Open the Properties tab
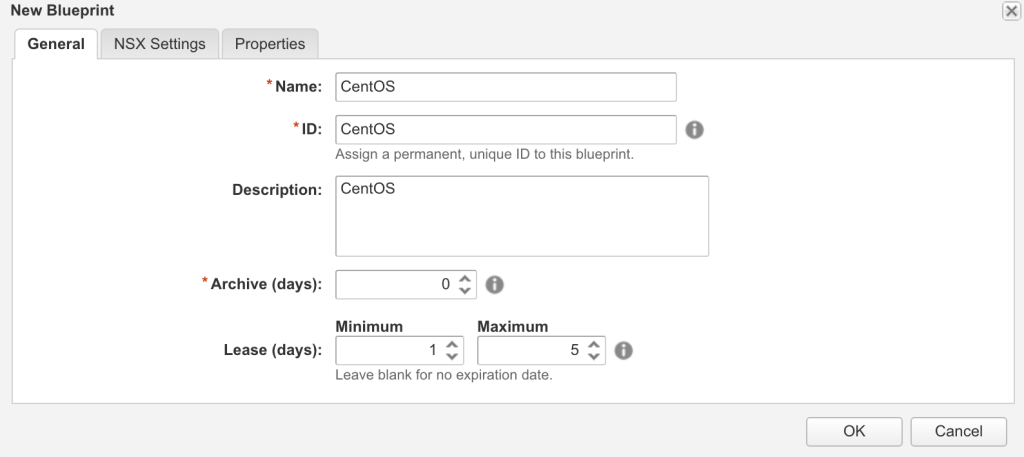This screenshot has height=457, width=1024. coord(270,44)
